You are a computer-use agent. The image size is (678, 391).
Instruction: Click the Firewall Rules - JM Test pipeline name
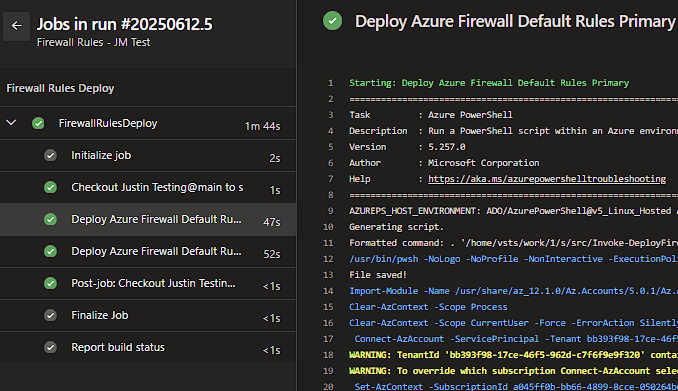(93, 42)
